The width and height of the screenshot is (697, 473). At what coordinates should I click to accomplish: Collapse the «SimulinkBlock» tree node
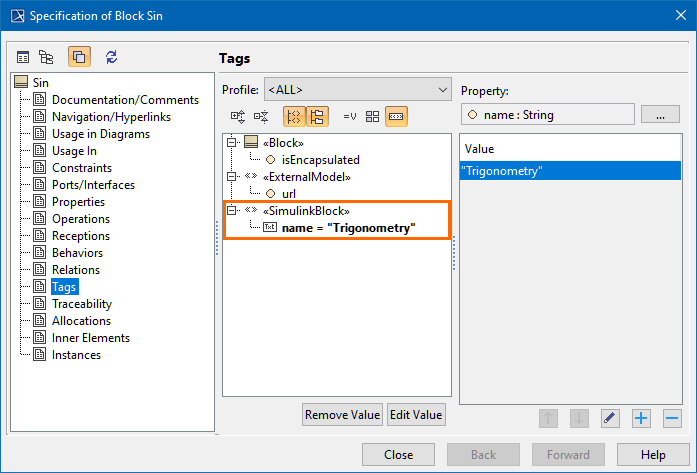pos(230,211)
